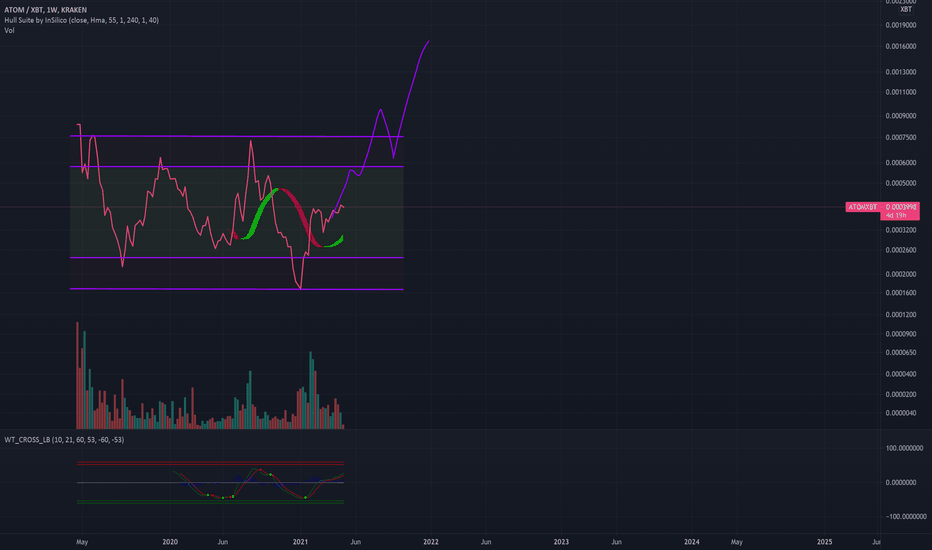Click the 0.0006000 price axis label
Viewport: 932px width, 550px height.
pos(900,163)
